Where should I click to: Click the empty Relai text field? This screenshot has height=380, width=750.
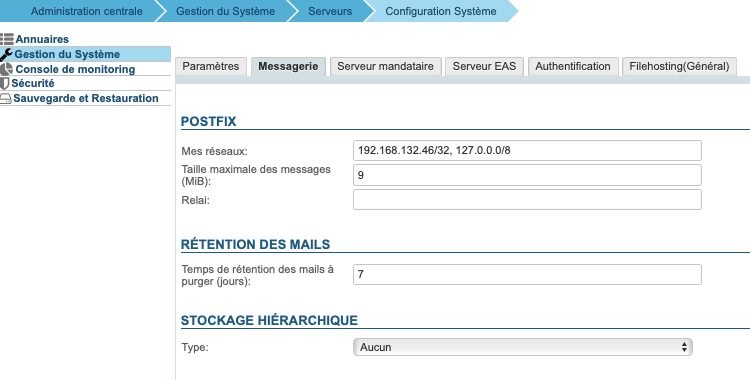pyautogui.click(x=527, y=200)
